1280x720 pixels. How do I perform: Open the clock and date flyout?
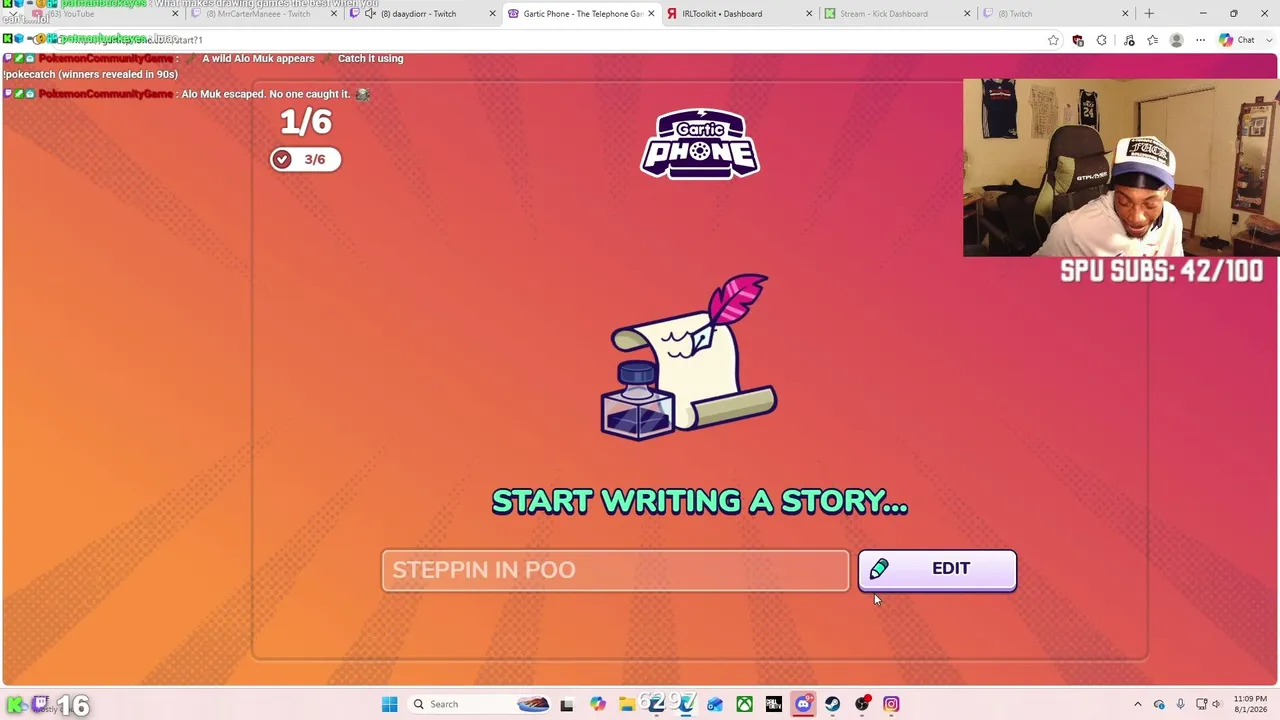pos(1250,704)
